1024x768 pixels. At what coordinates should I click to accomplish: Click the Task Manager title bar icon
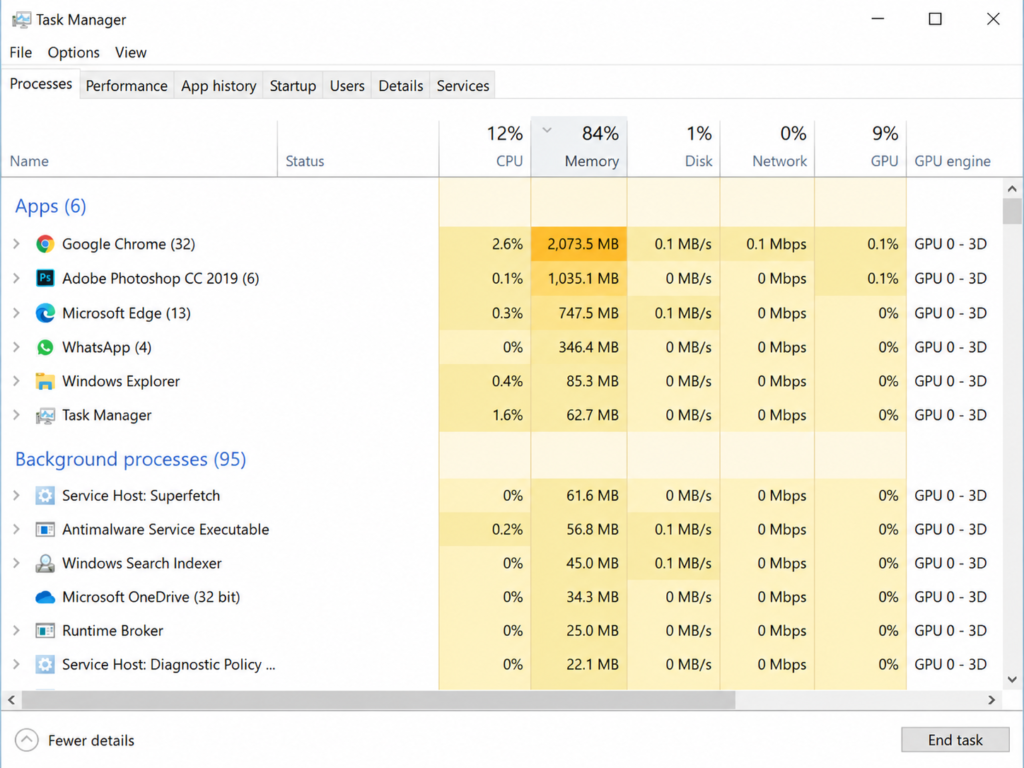click(21, 20)
